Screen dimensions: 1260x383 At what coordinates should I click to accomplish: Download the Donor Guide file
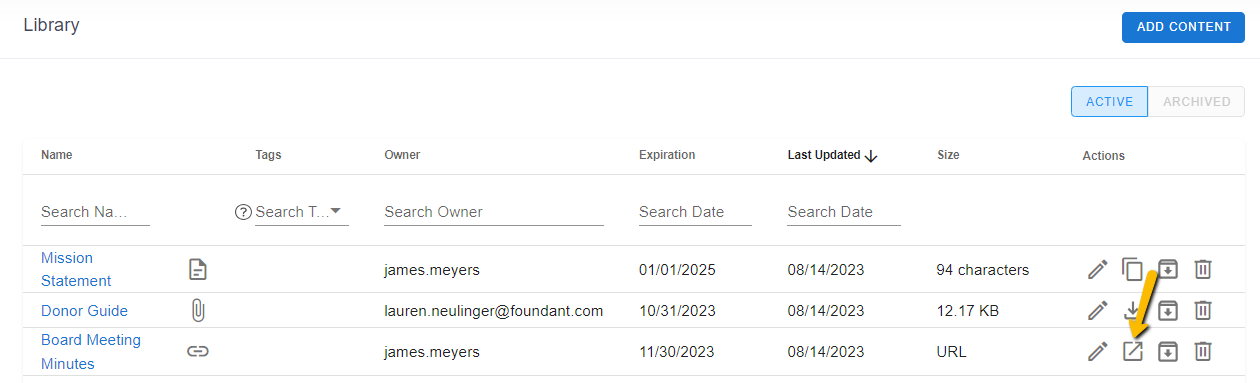(x=1132, y=310)
